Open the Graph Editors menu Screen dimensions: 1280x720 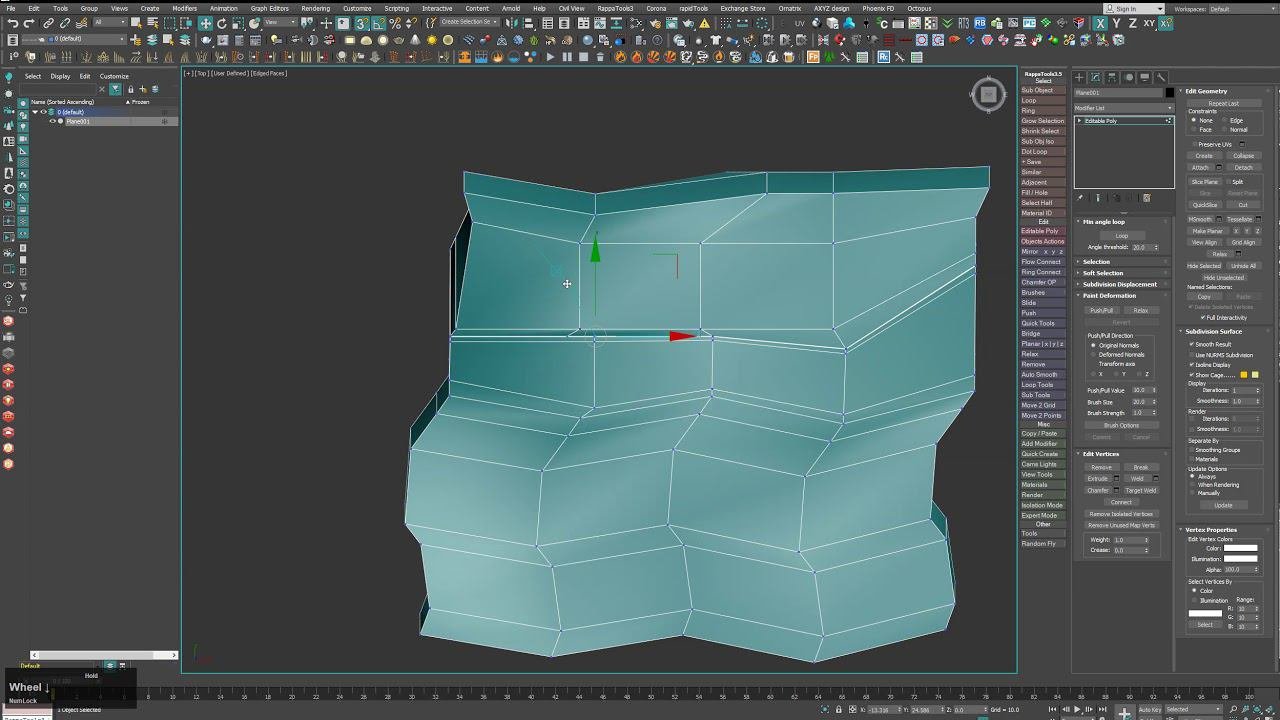tap(270, 8)
